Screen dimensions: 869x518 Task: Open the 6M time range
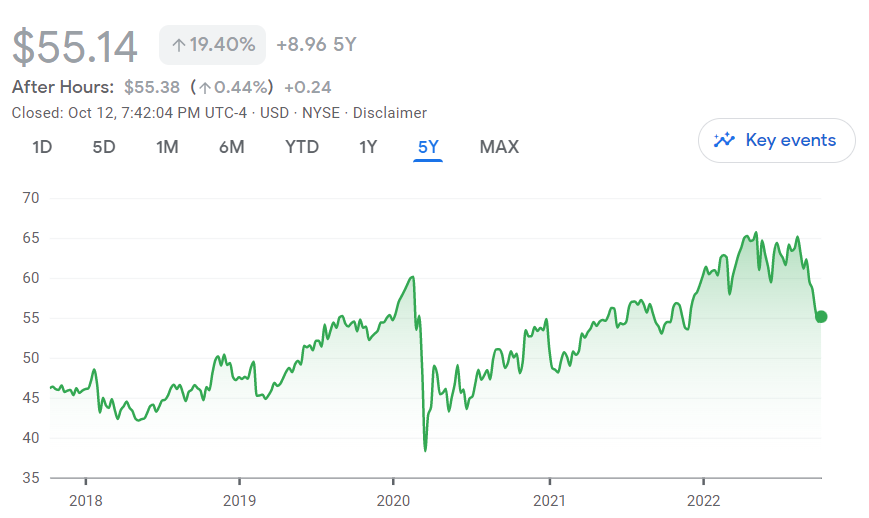coord(231,147)
